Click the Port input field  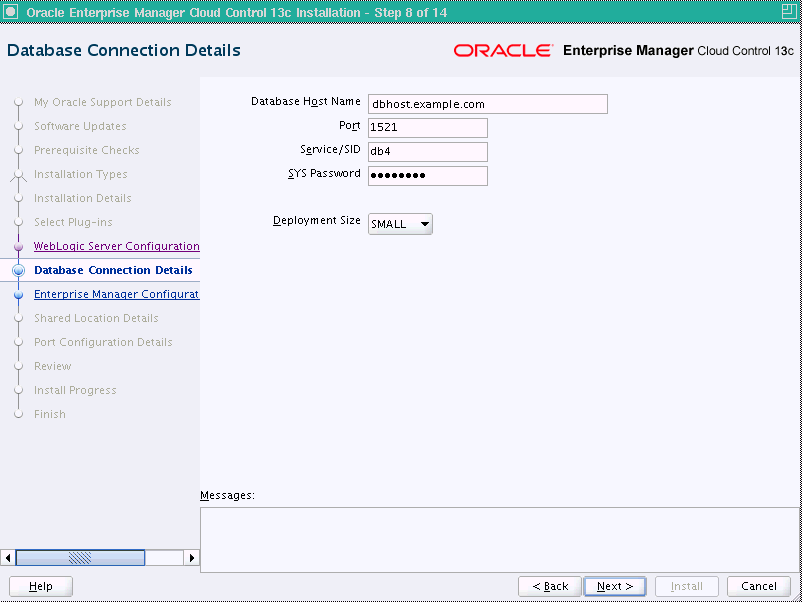pyautogui.click(x=428, y=127)
